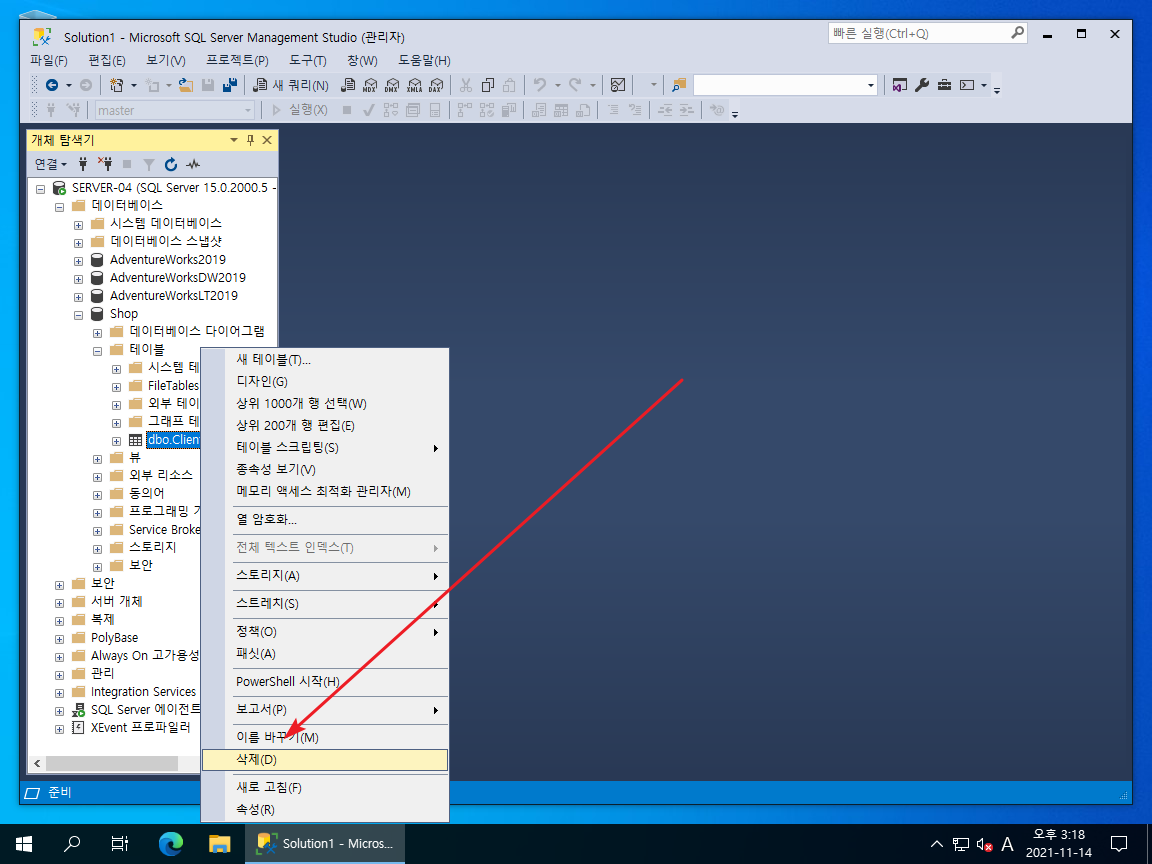1152x864 pixels.
Task: Open the 편집(E) menu
Action: pyautogui.click(x=107, y=60)
